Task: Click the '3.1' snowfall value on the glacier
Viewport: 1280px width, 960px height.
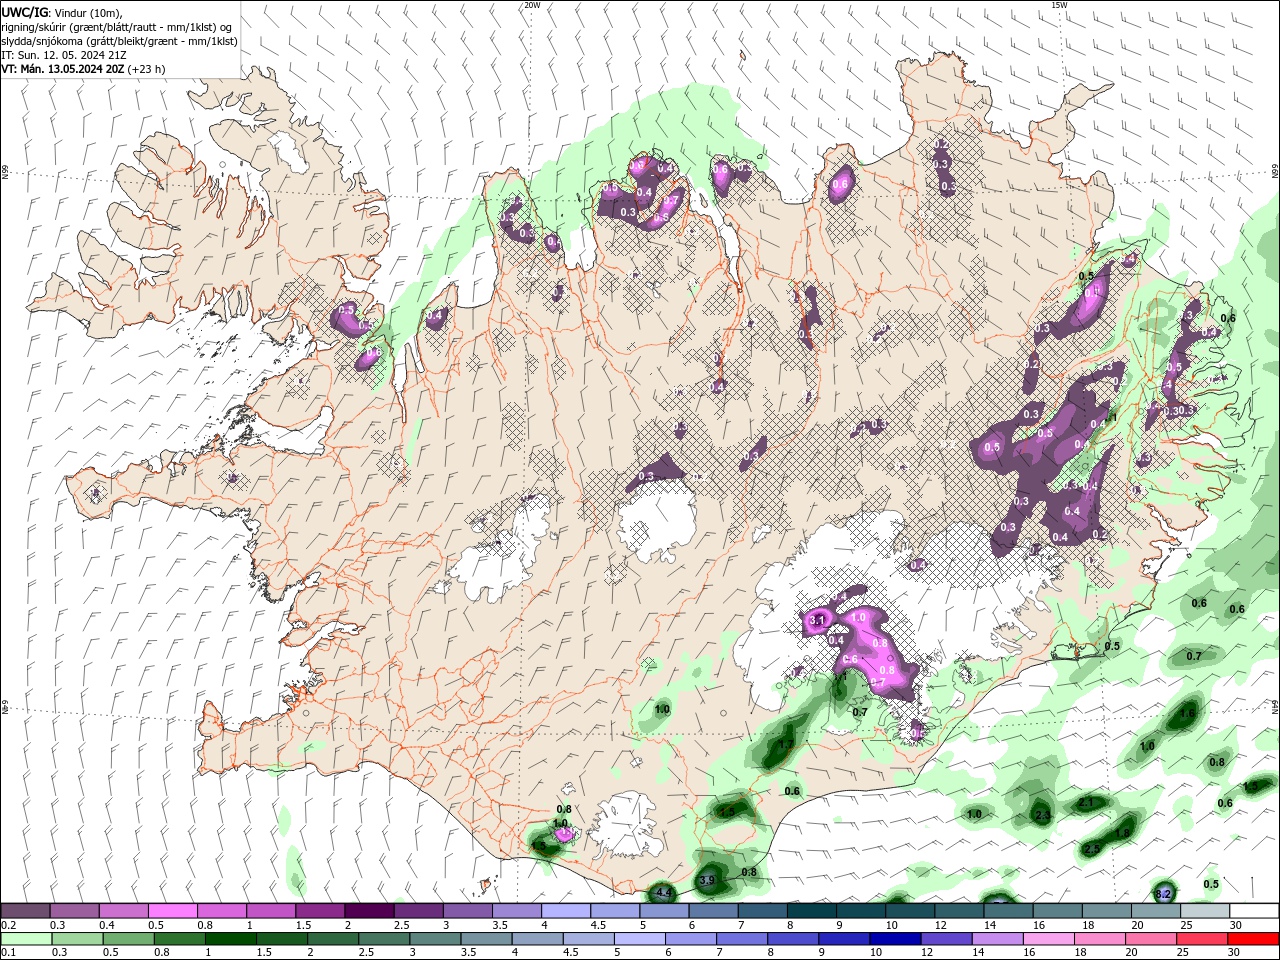Action: tap(816, 621)
